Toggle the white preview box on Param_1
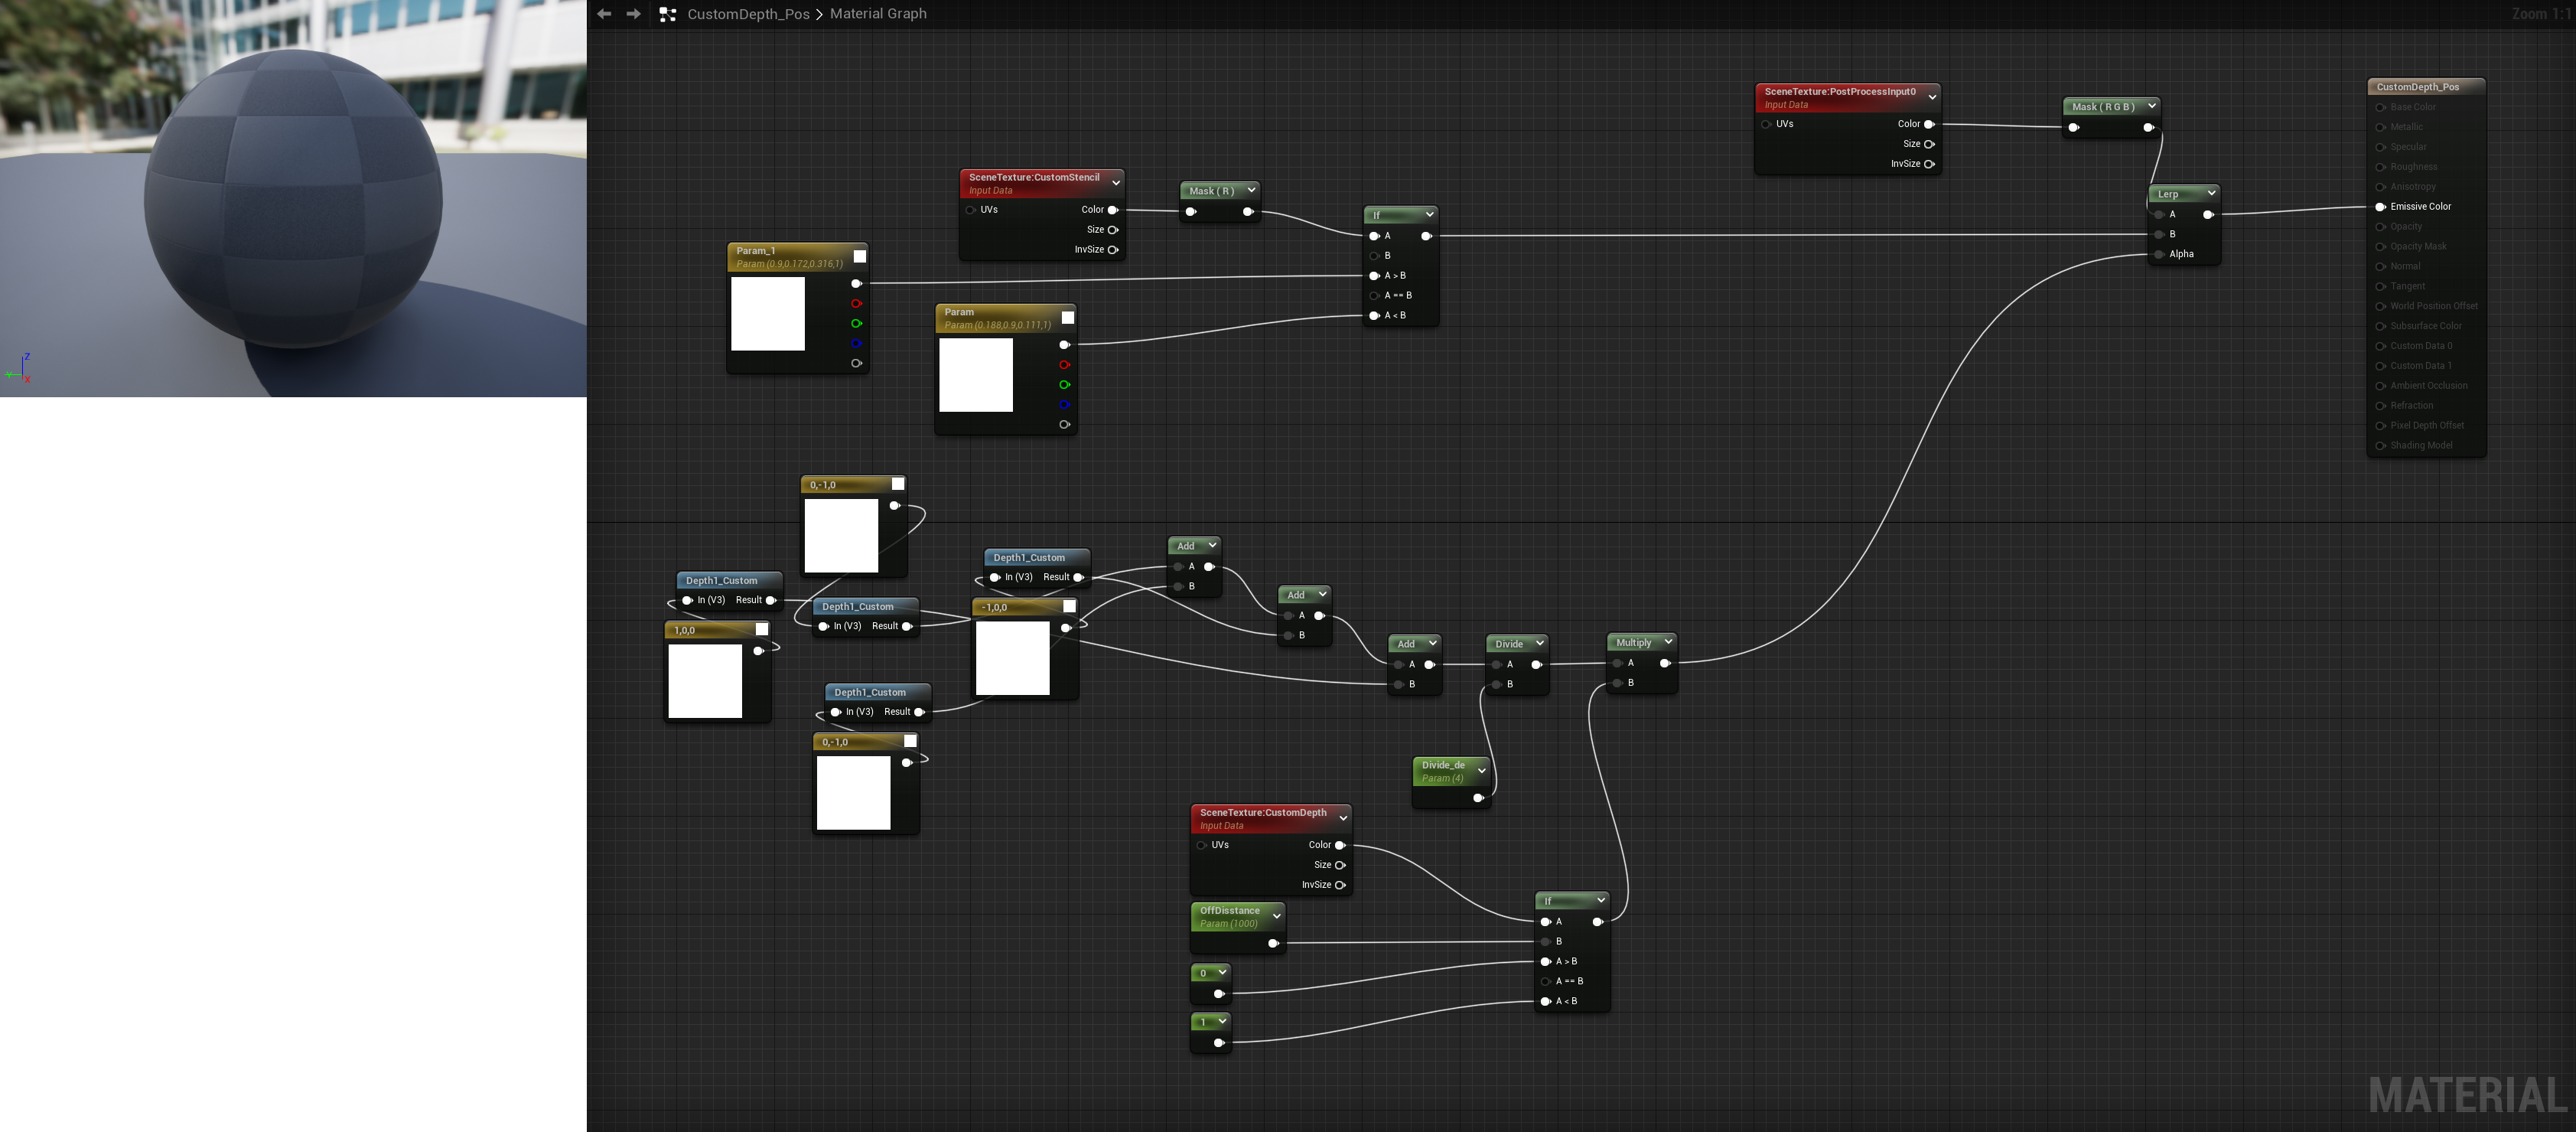This screenshot has width=2576, height=1132. (x=859, y=256)
